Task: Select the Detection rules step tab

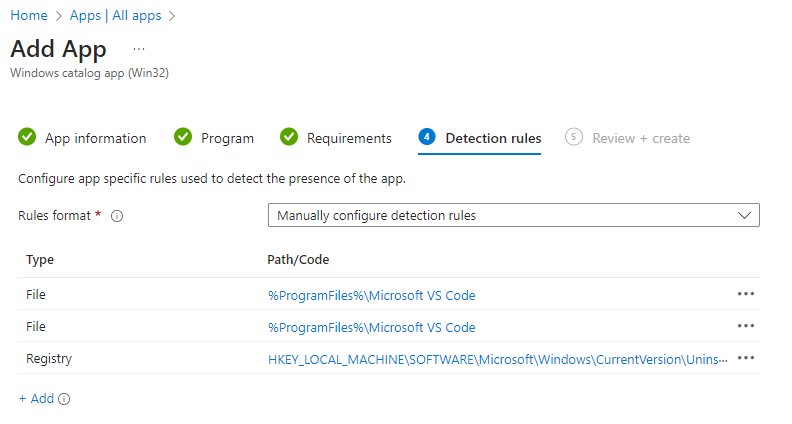Action: pyautogui.click(x=492, y=138)
